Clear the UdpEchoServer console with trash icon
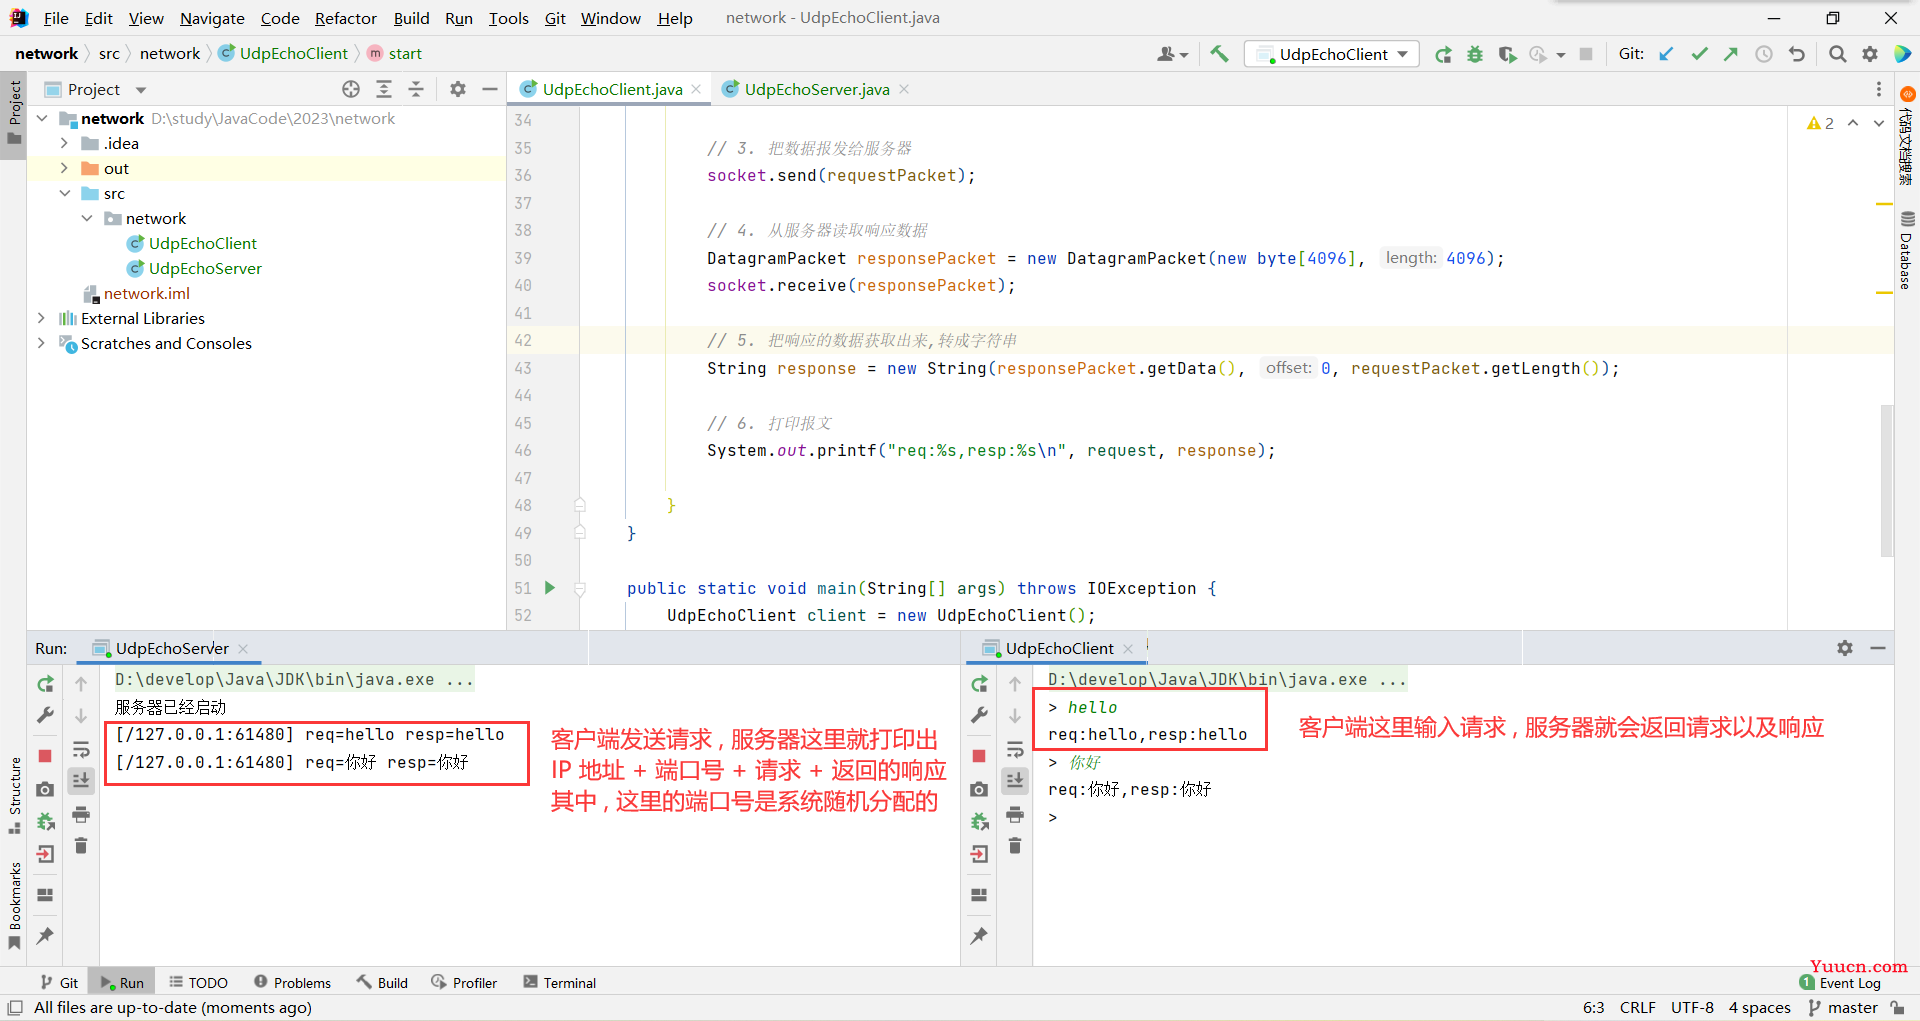Viewport: 1920px width, 1021px height. click(x=81, y=846)
